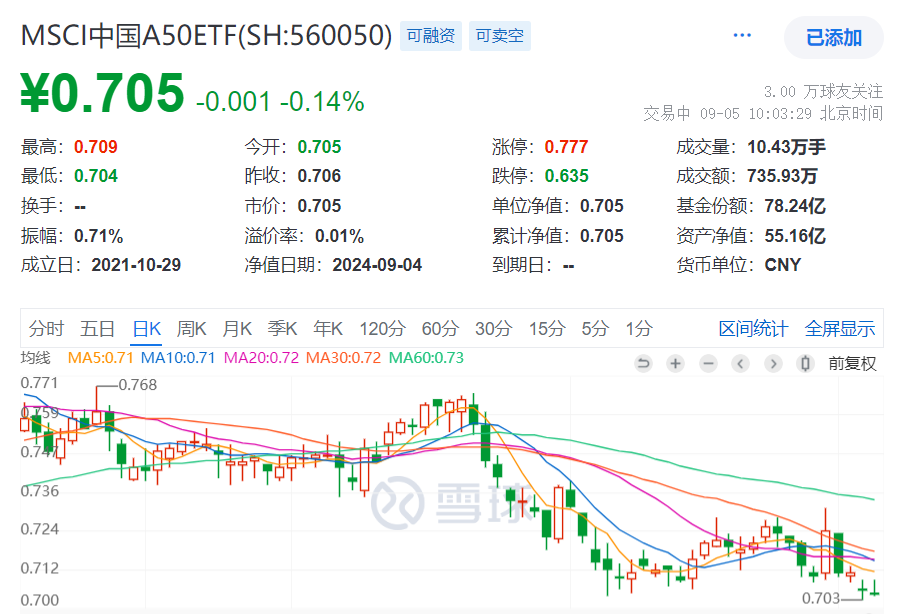Zoom out chart with minus icon
Screen dimensions: 900x614
(708, 363)
